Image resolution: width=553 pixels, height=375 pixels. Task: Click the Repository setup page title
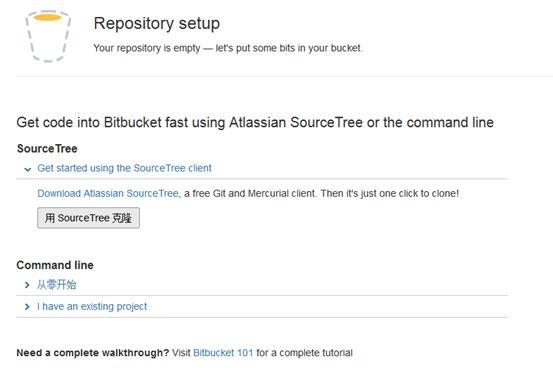click(157, 24)
